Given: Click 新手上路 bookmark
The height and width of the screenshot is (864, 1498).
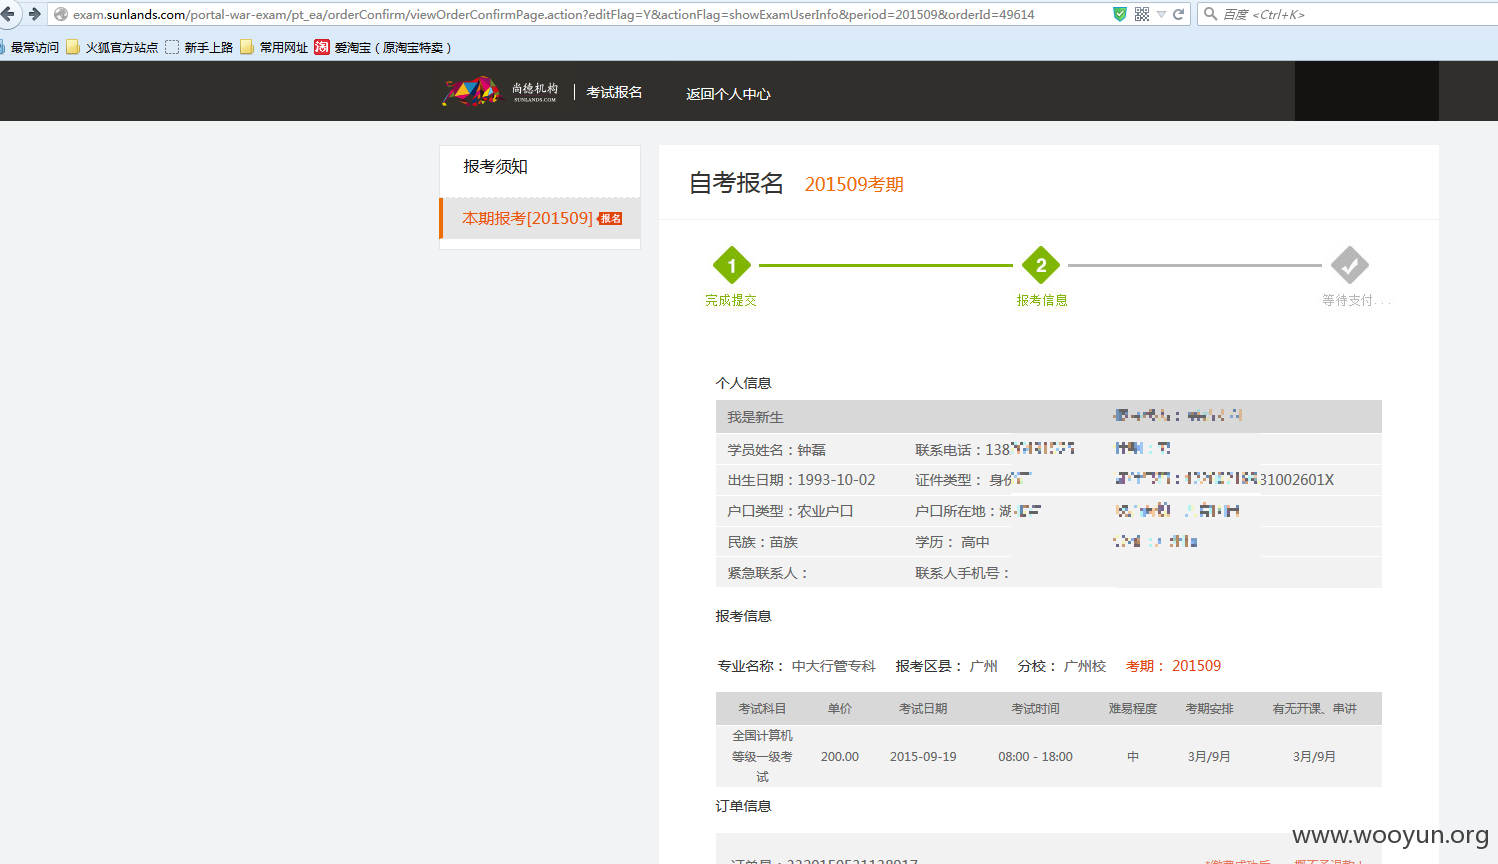Looking at the screenshot, I should click(x=199, y=47).
